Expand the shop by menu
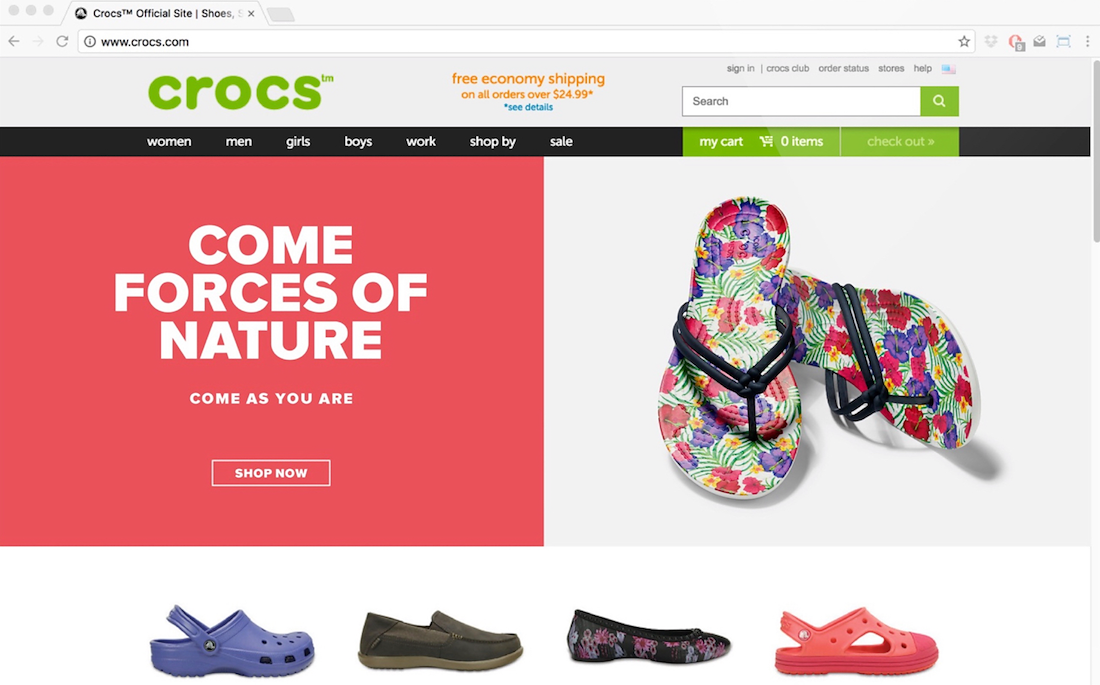The image size is (1100, 685). (492, 141)
